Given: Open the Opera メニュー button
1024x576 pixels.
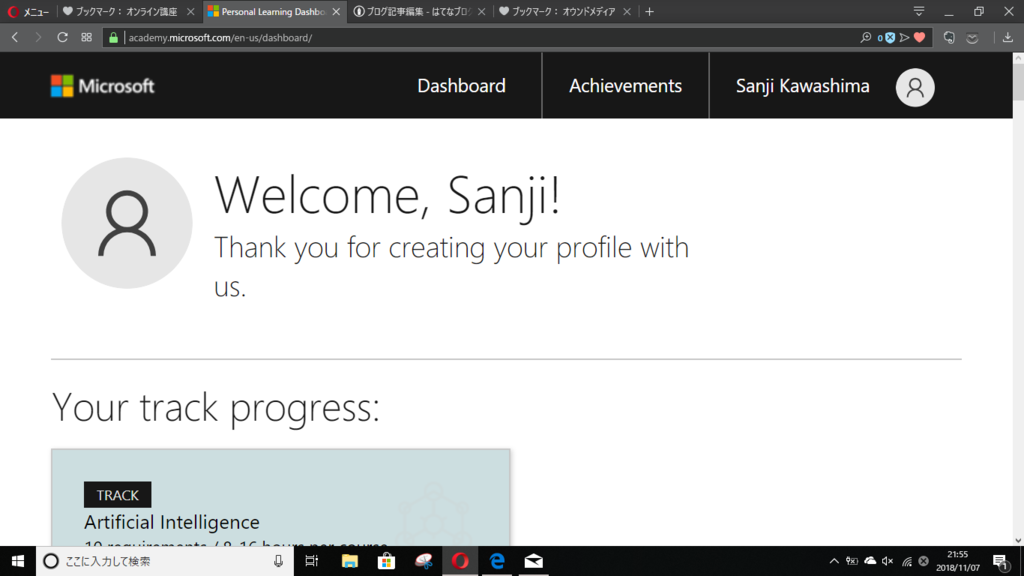Looking at the screenshot, I should pyautogui.click(x=28, y=12).
